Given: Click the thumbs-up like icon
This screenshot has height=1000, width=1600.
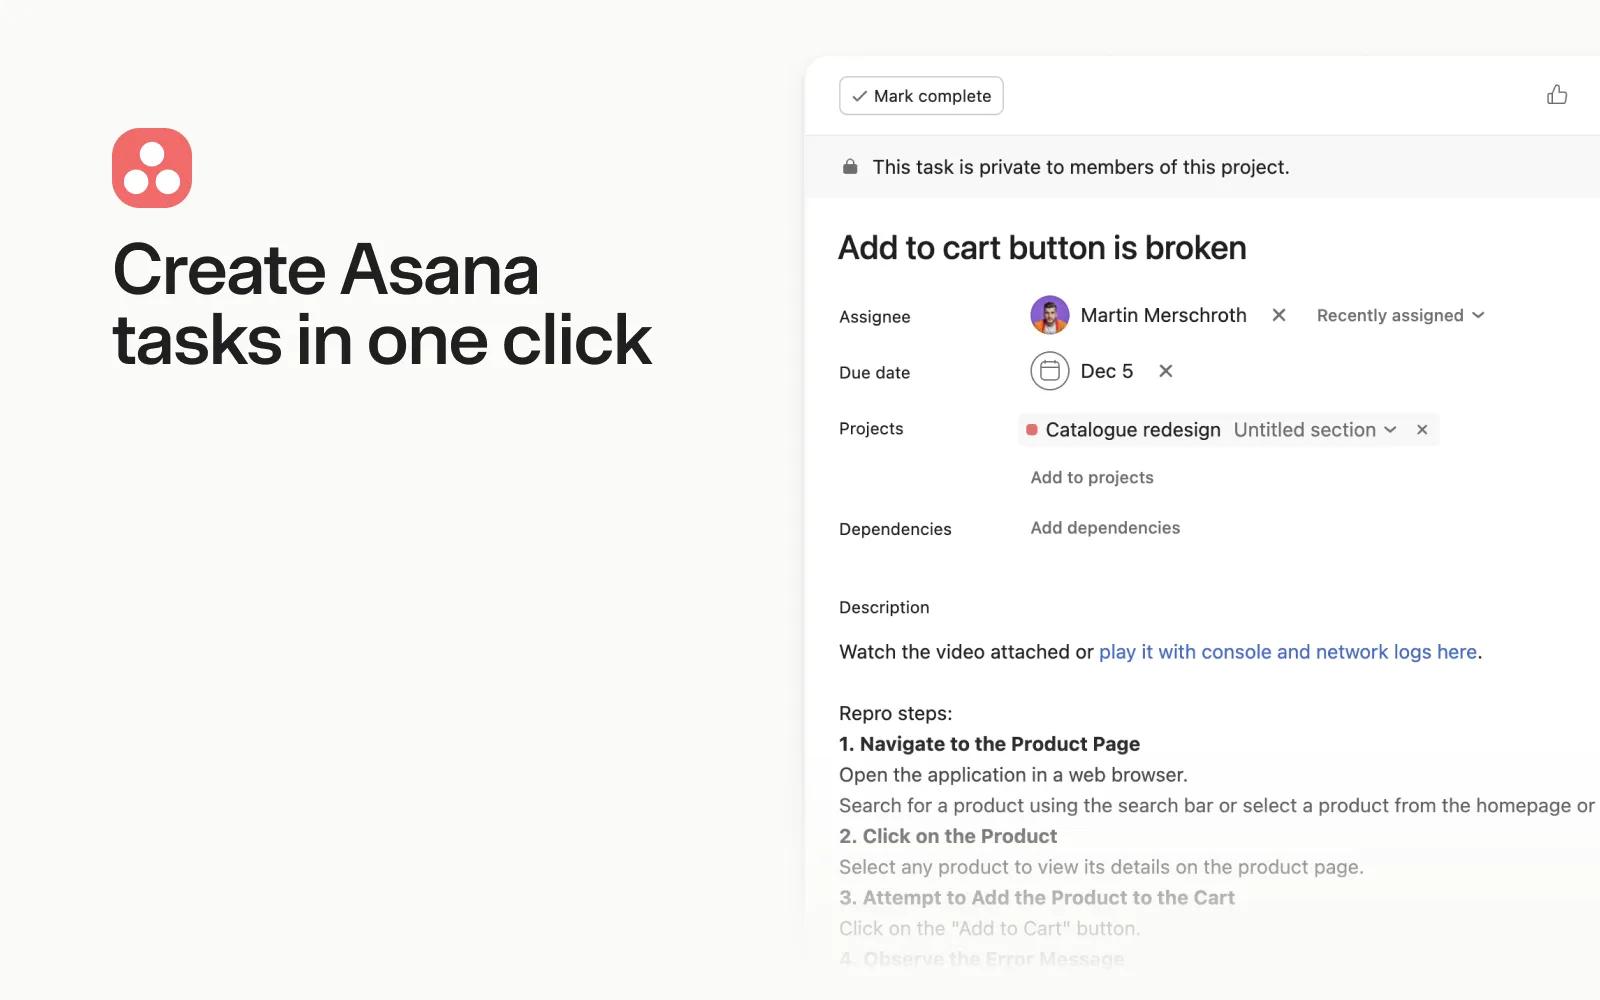Looking at the screenshot, I should click(1557, 95).
